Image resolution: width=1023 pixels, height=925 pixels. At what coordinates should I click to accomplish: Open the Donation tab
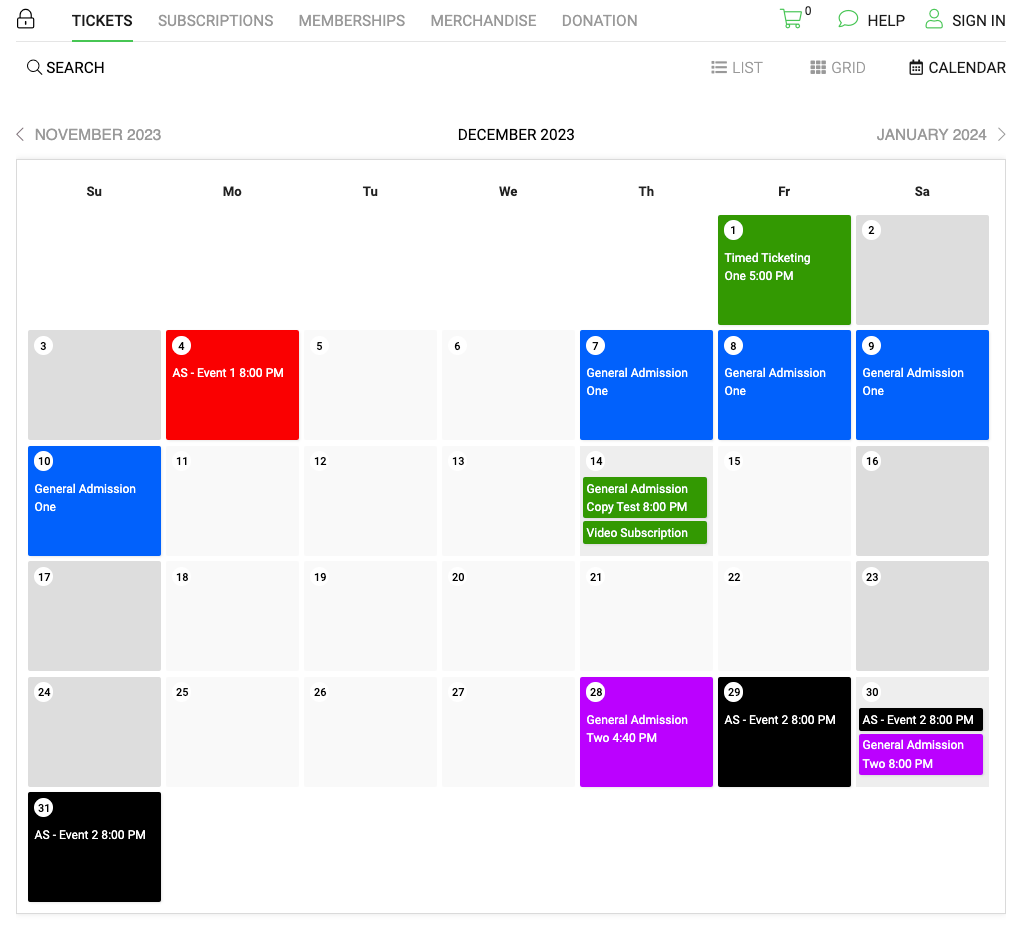point(600,21)
